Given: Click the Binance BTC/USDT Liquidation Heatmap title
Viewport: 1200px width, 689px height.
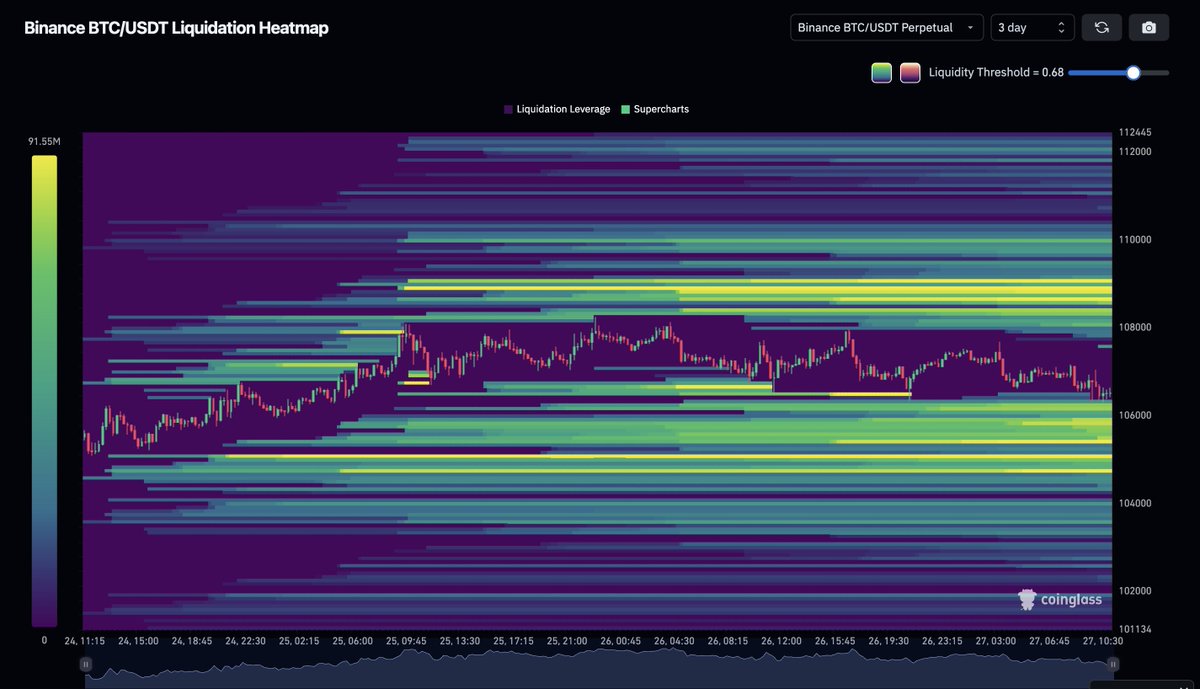Looking at the screenshot, I should 176,28.
